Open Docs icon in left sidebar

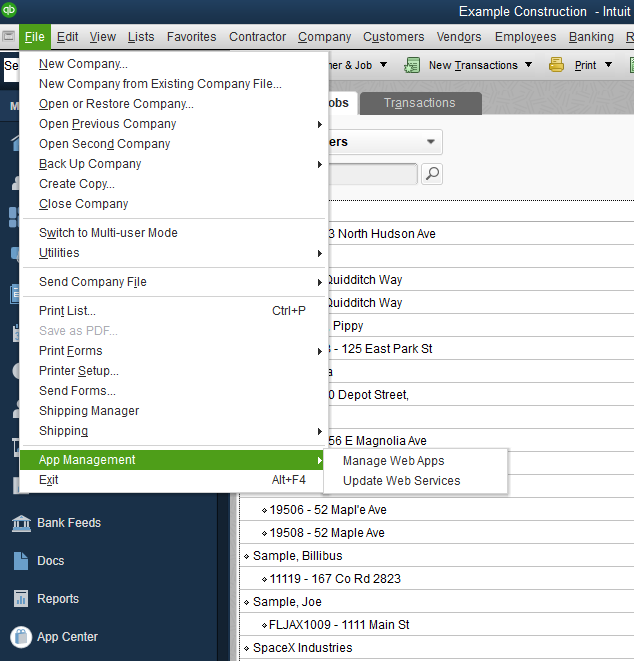click(x=21, y=561)
